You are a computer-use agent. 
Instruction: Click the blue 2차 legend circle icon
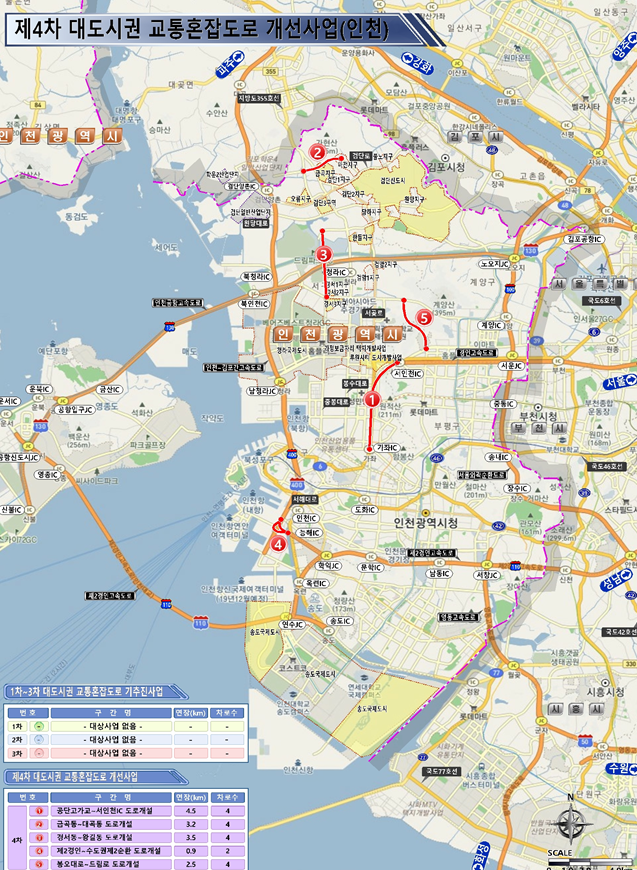(38, 740)
